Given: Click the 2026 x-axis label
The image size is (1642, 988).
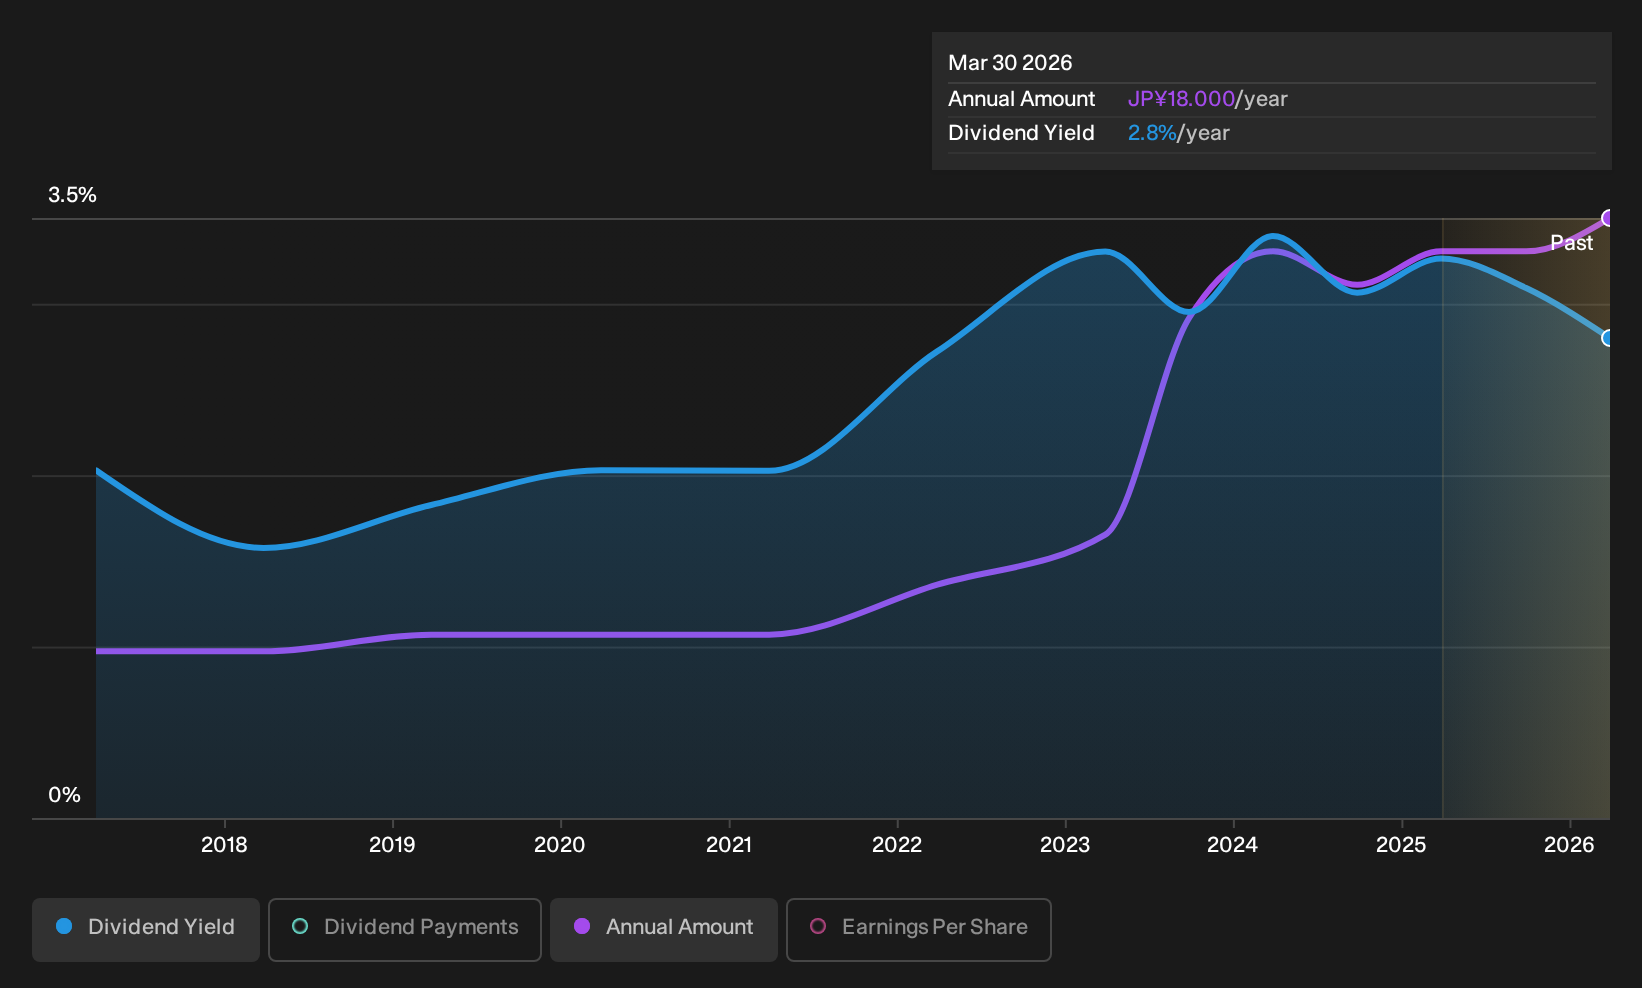Looking at the screenshot, I should coord(1569,845).
